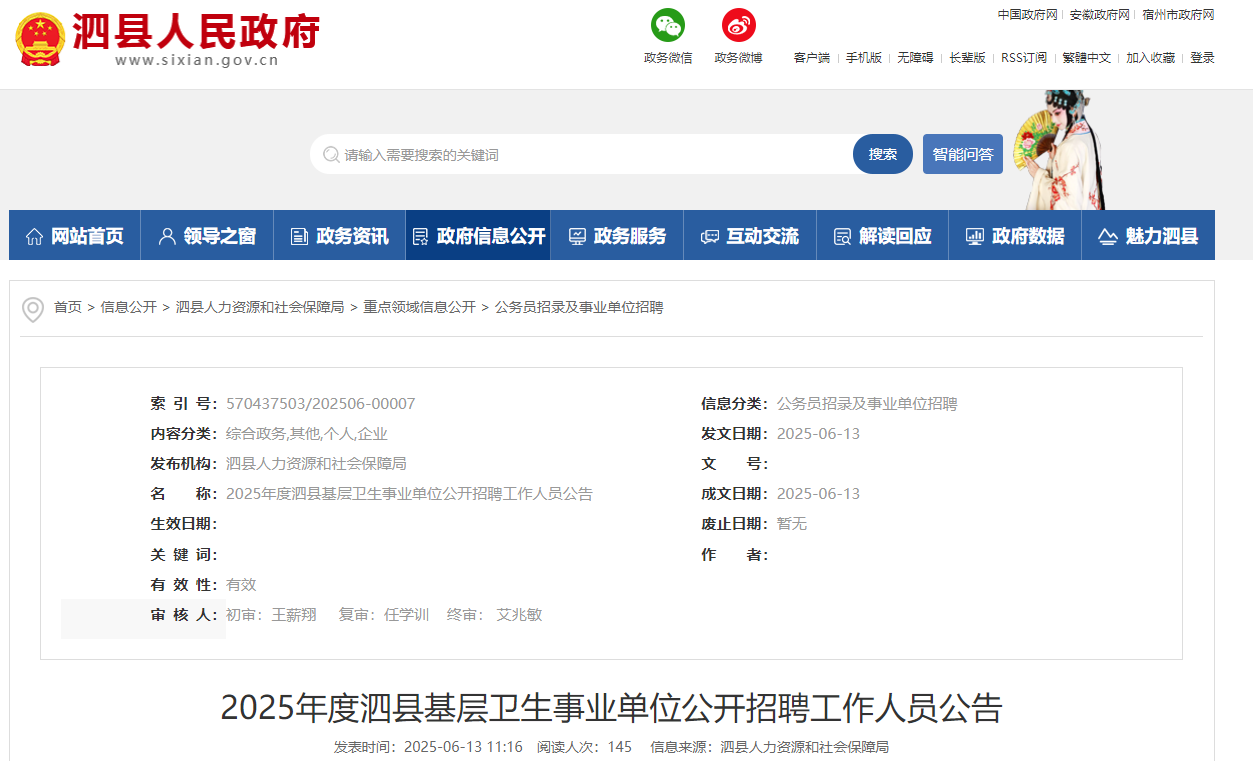
Task: Click the 智能问答 button
Action: [963, 154]
